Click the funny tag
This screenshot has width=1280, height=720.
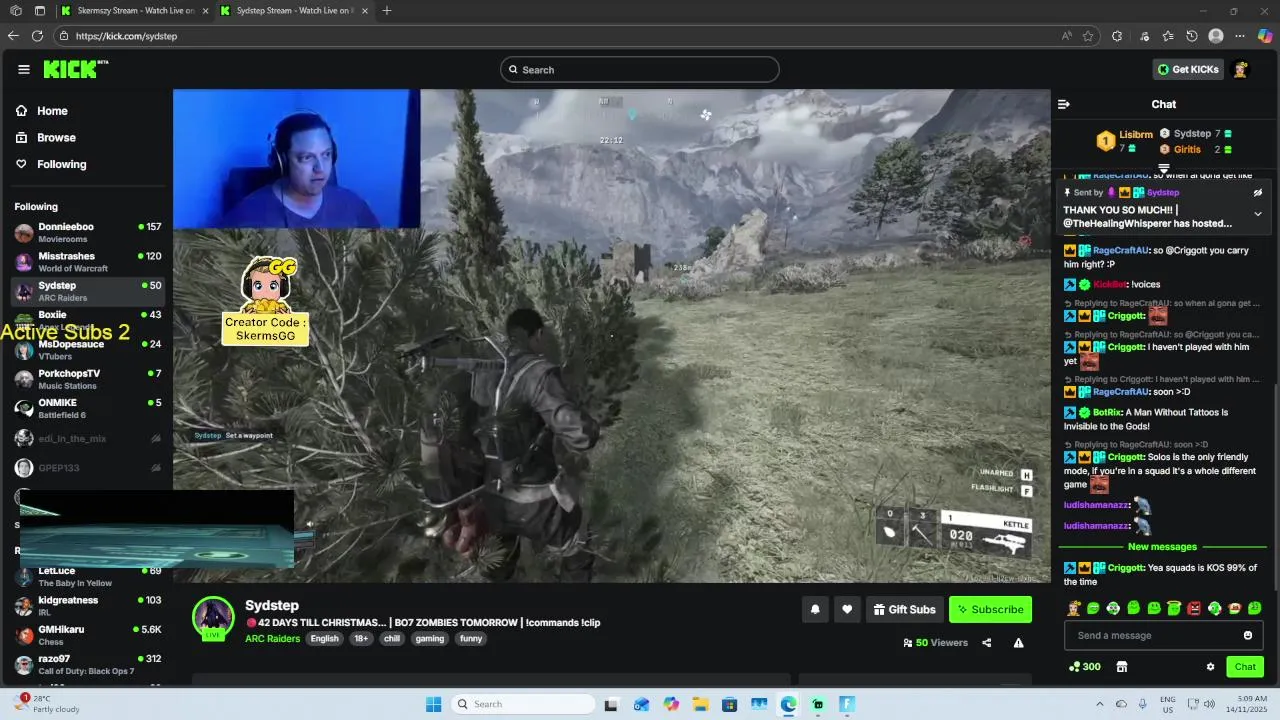(471, 638)
